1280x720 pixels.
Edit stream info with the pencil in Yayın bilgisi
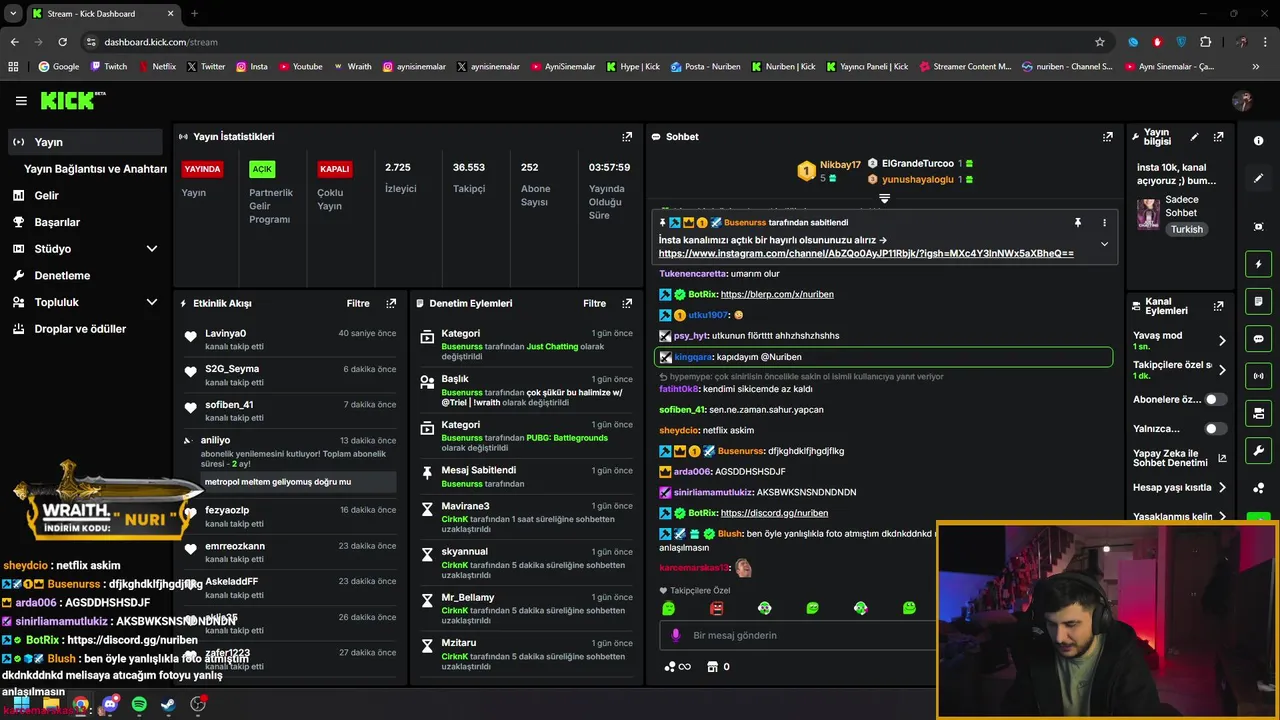pos(1194,137)
